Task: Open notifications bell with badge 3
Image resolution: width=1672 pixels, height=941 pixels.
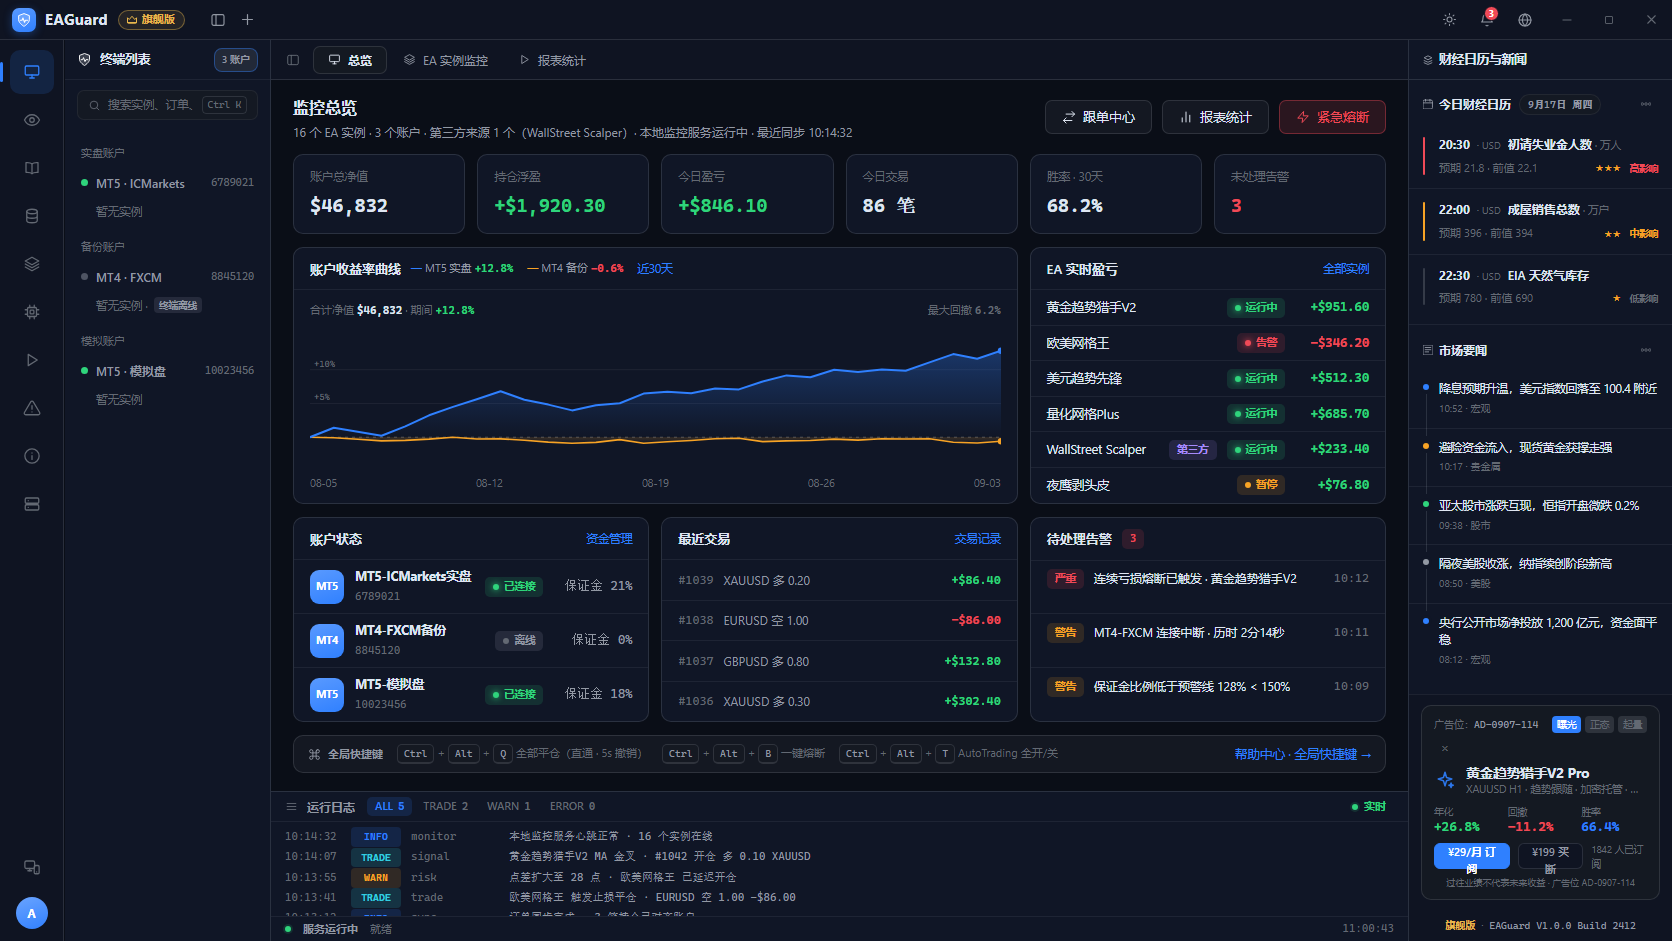Action: 1487,20
